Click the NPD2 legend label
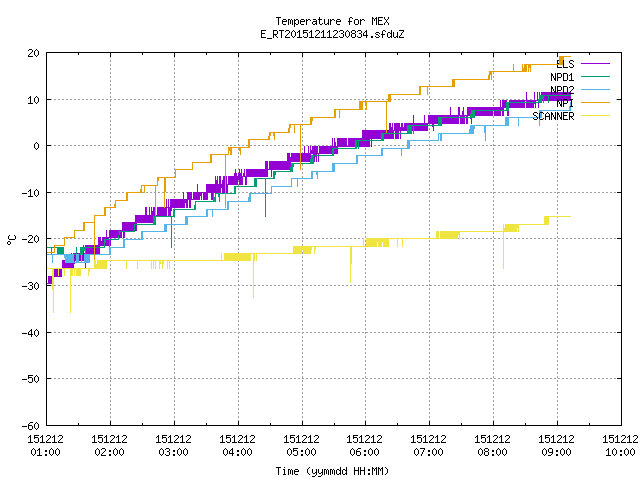Image resolution: width=640 pixels, height=480 pixels. tap(562, 90)
